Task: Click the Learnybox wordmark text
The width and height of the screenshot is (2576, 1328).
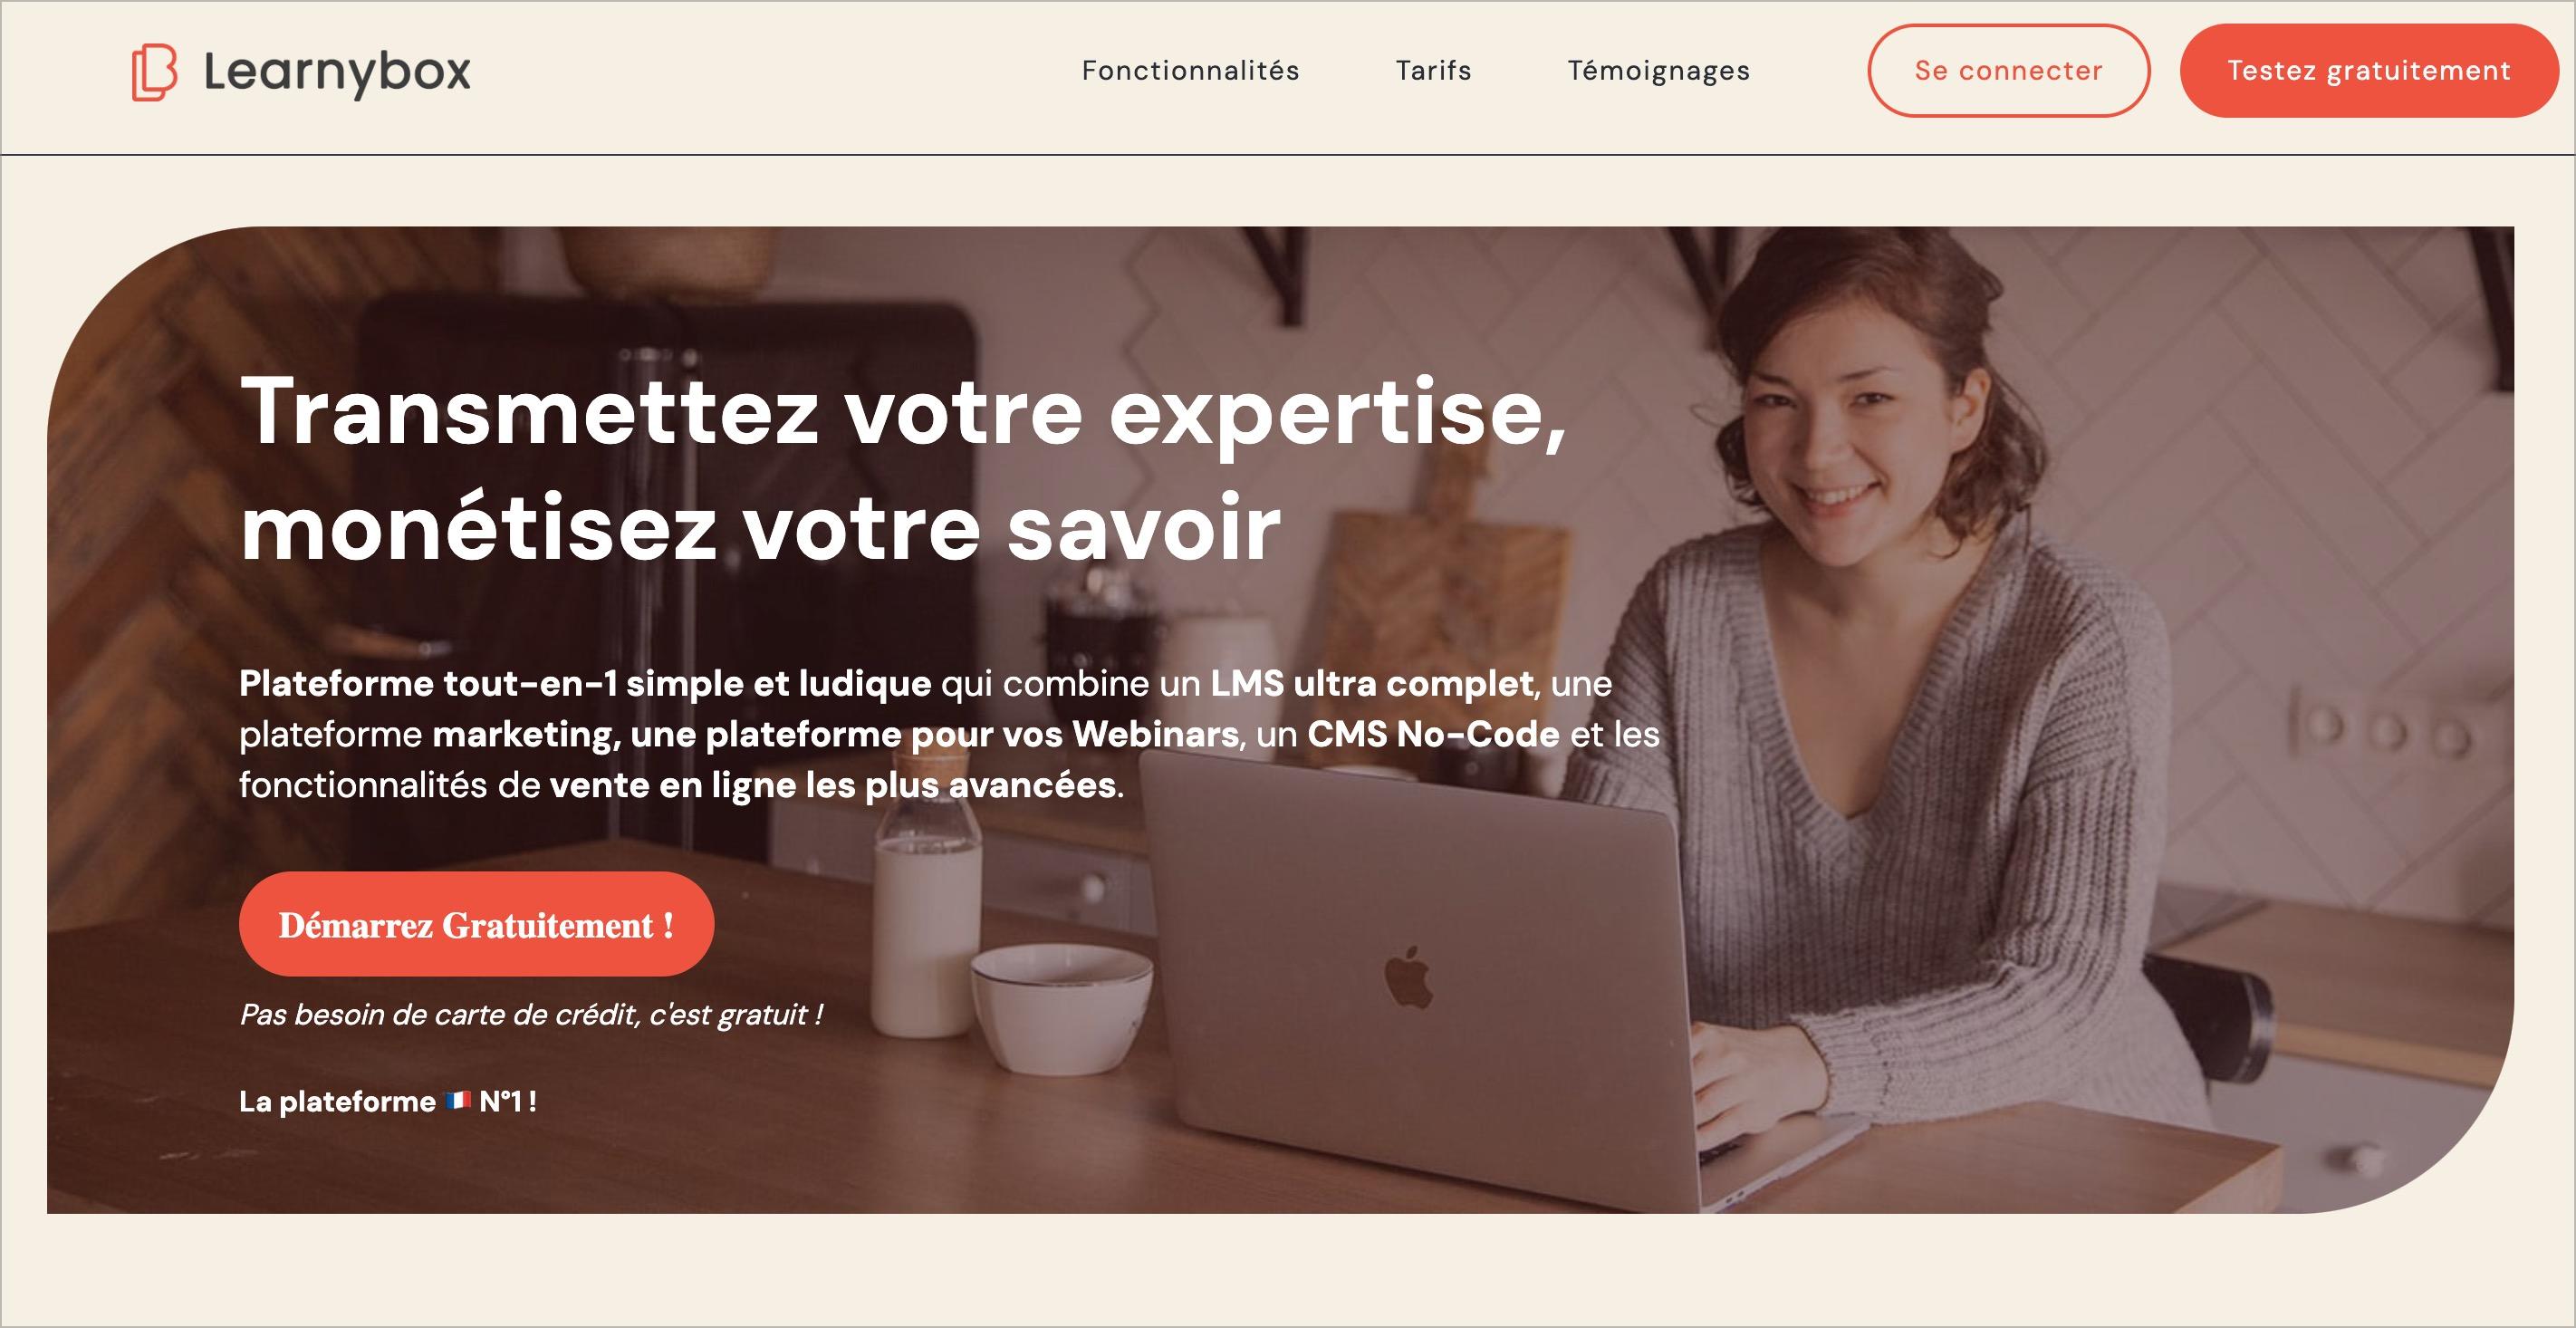Action: [337, 72]
